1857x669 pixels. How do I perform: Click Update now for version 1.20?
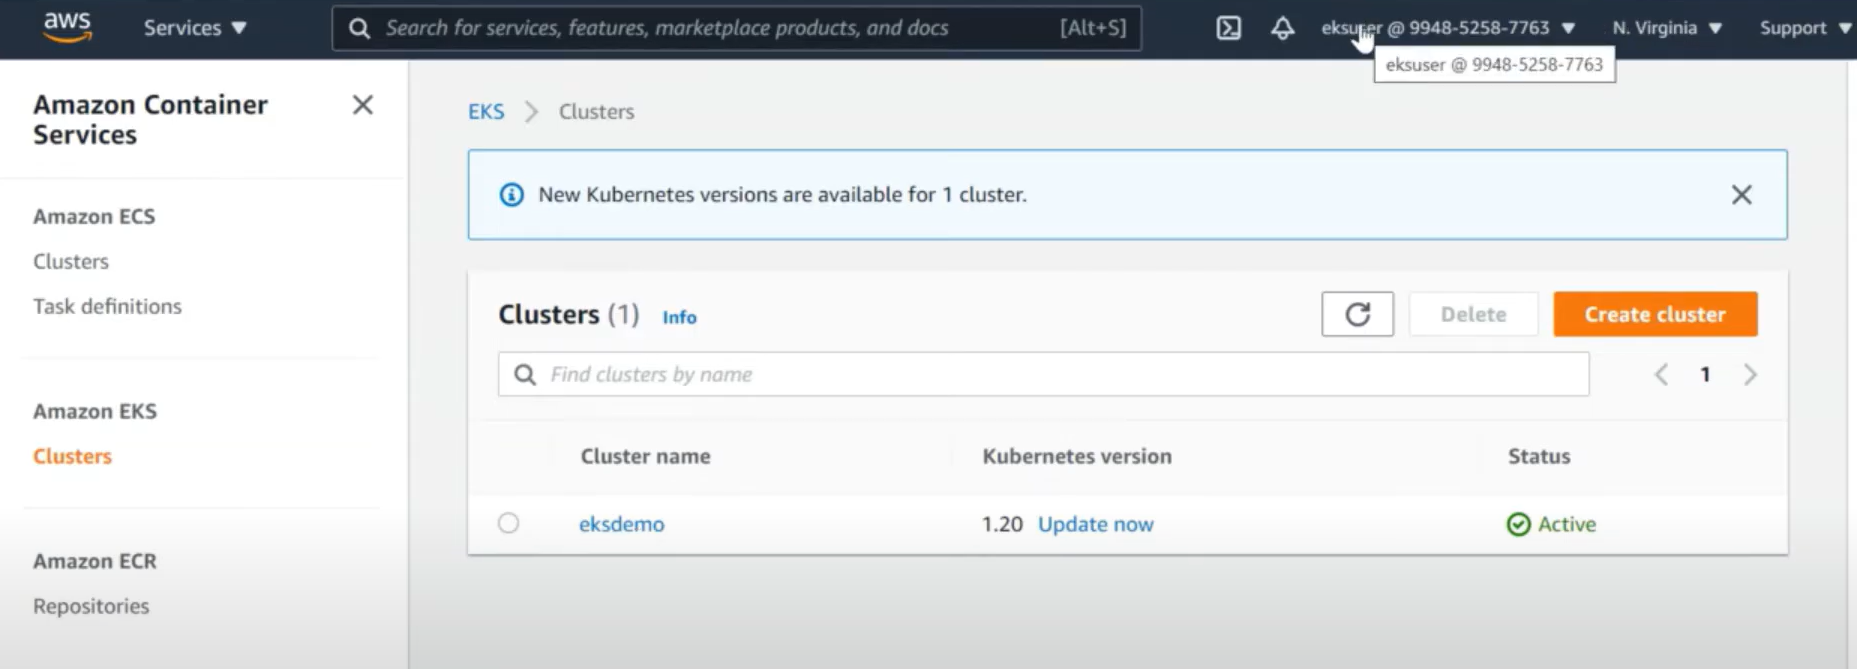pos(1095,524)
